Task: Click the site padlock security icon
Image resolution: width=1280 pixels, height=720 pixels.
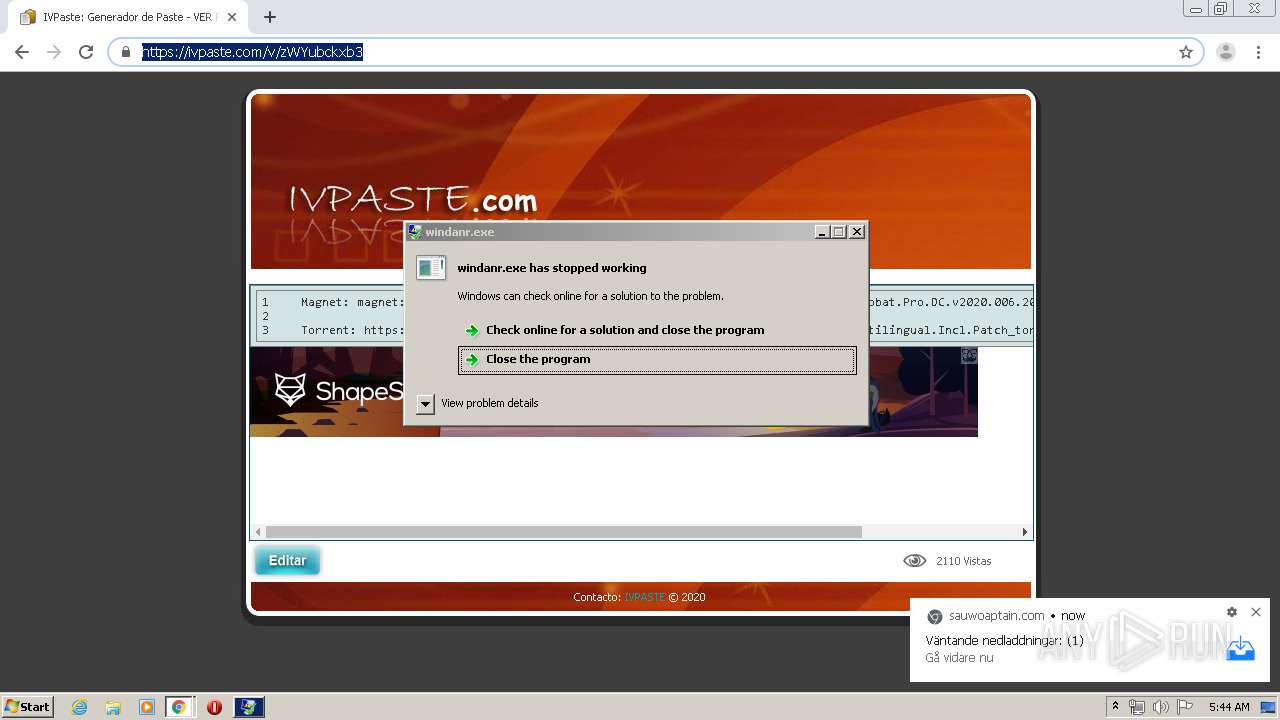Action: pos(126,52)
